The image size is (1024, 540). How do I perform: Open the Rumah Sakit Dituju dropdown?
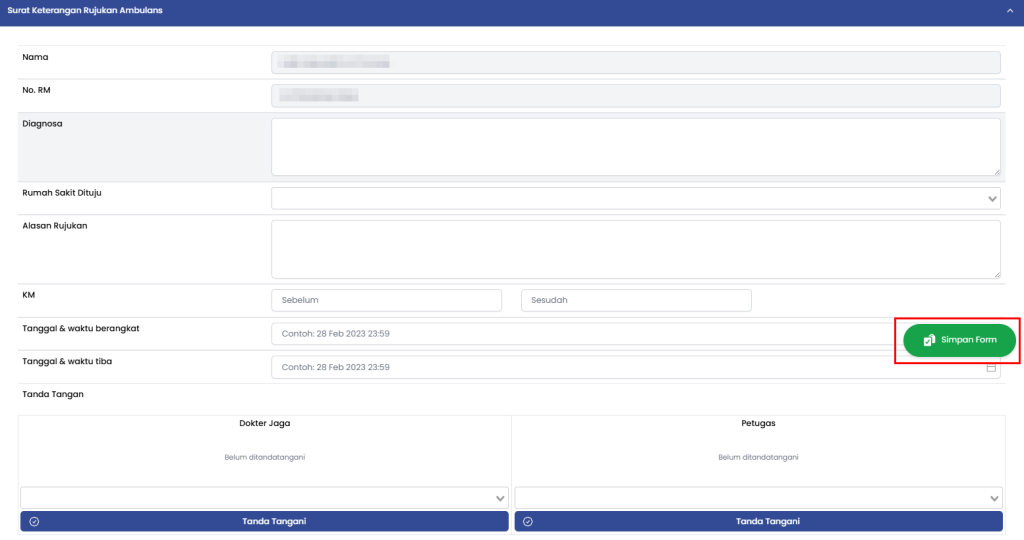tap(635, 198)
